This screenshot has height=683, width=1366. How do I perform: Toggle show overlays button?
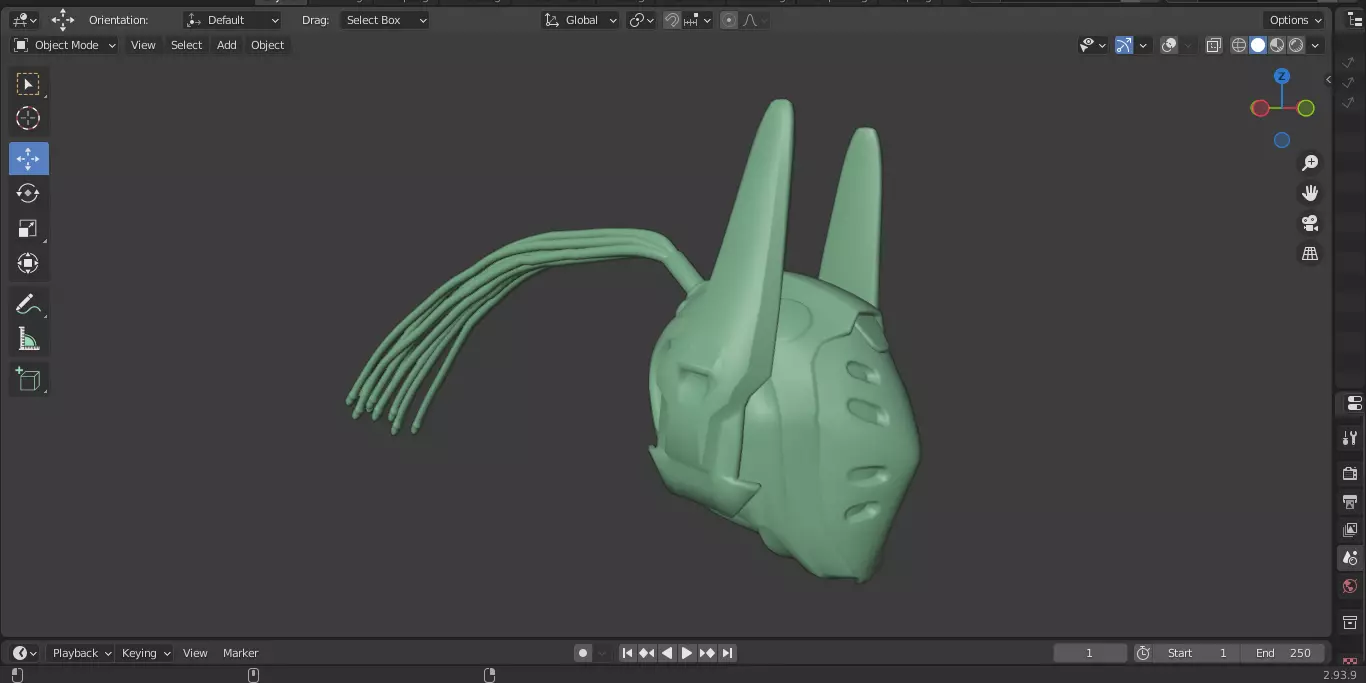(1168, 45)
